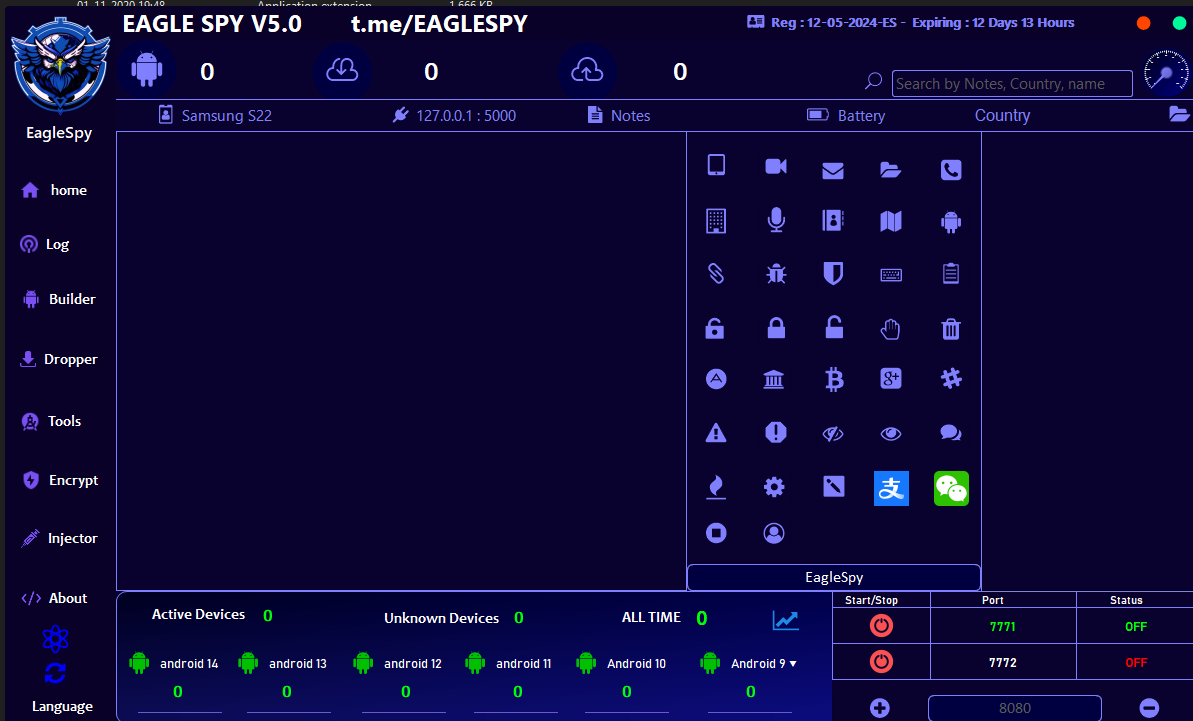Click the Country column header
The height and width of the screenshot is (721, 1193).
(x=1002, y=116)
